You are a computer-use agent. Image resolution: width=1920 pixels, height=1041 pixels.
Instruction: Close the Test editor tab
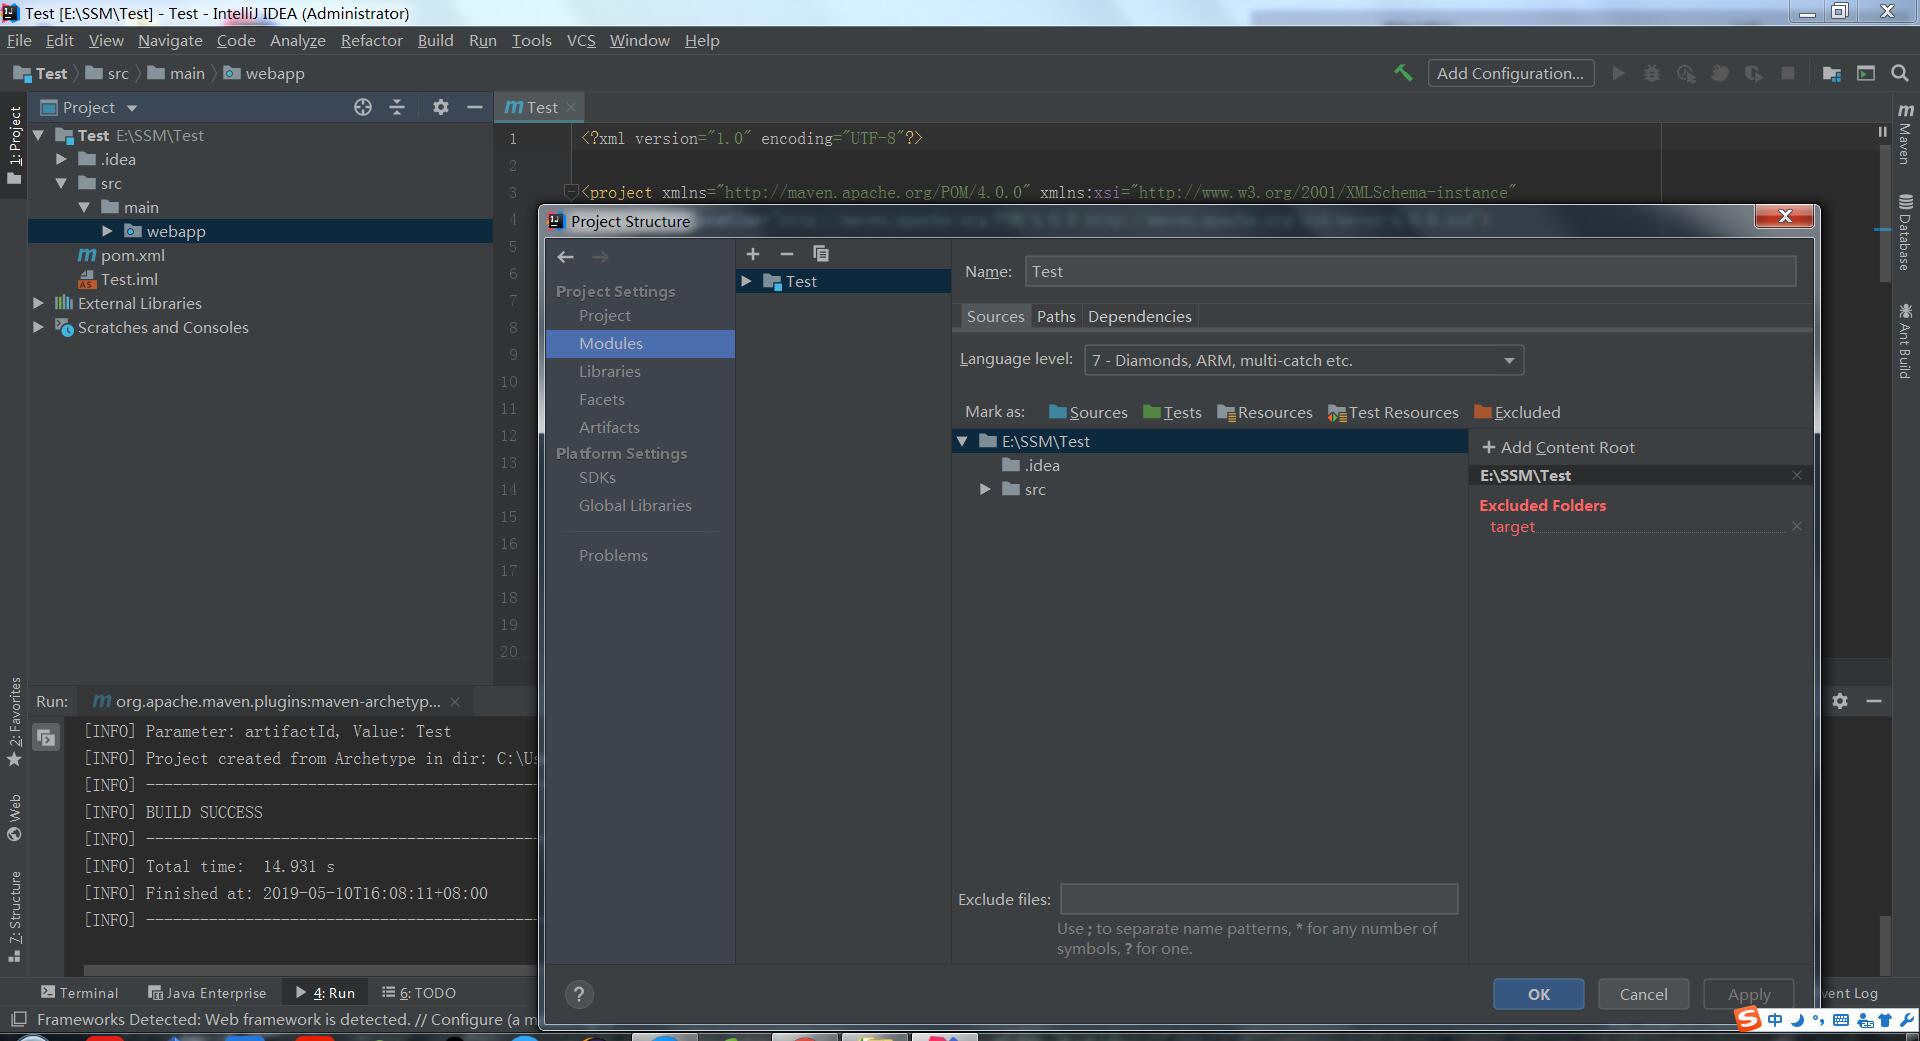pyautogui.click(x=571, y=107)
